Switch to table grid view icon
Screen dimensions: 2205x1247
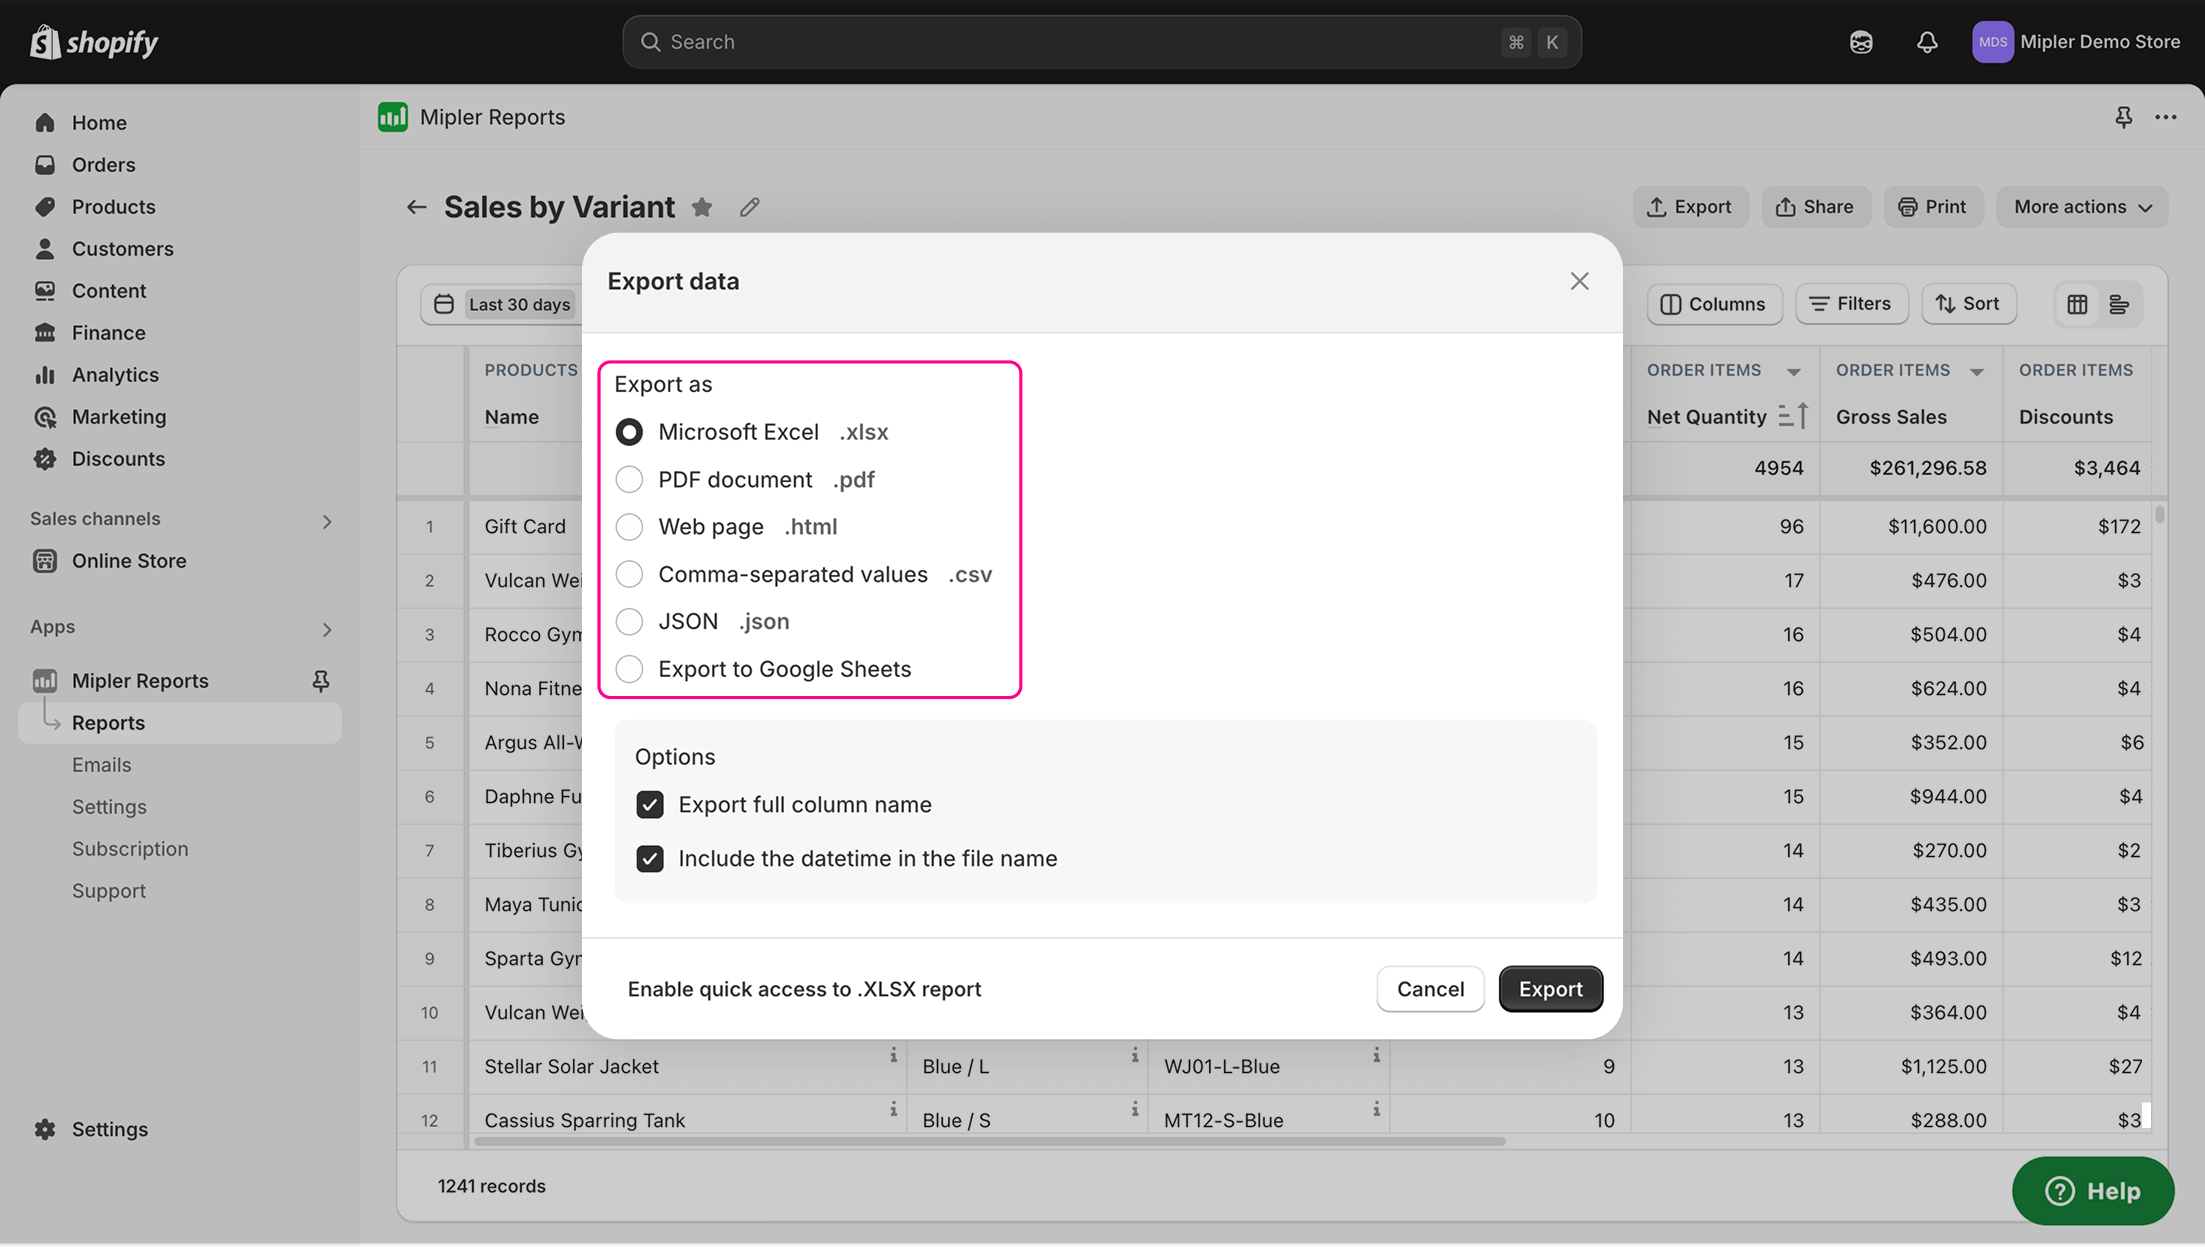tap(2077, 304)
